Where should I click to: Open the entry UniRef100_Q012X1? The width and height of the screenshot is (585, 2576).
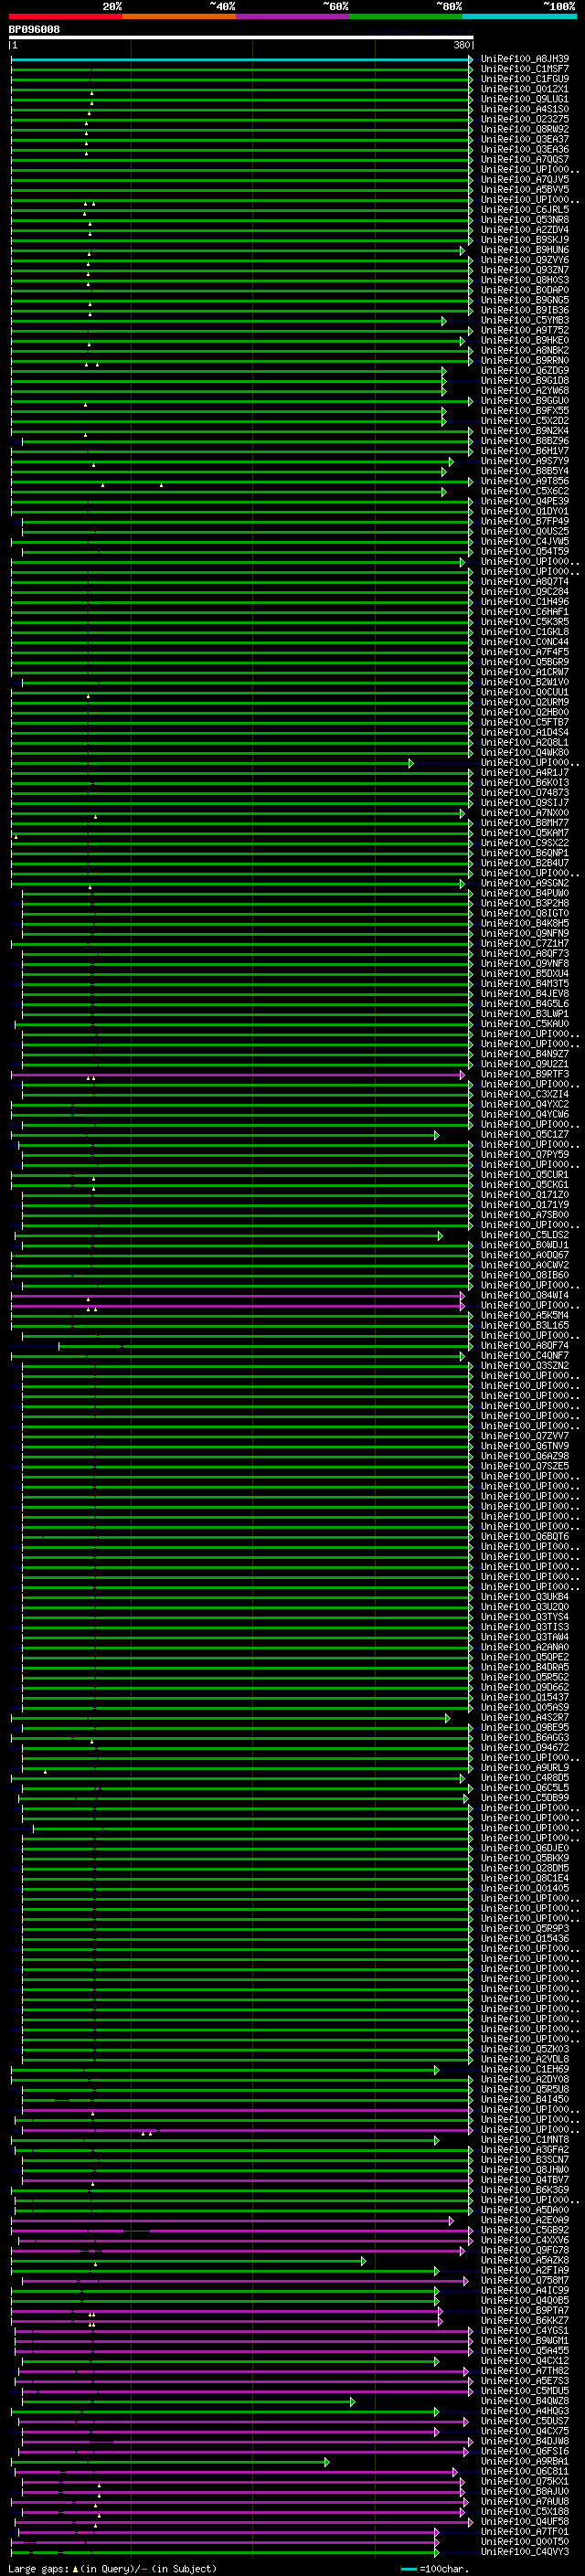tap(525, 89)
